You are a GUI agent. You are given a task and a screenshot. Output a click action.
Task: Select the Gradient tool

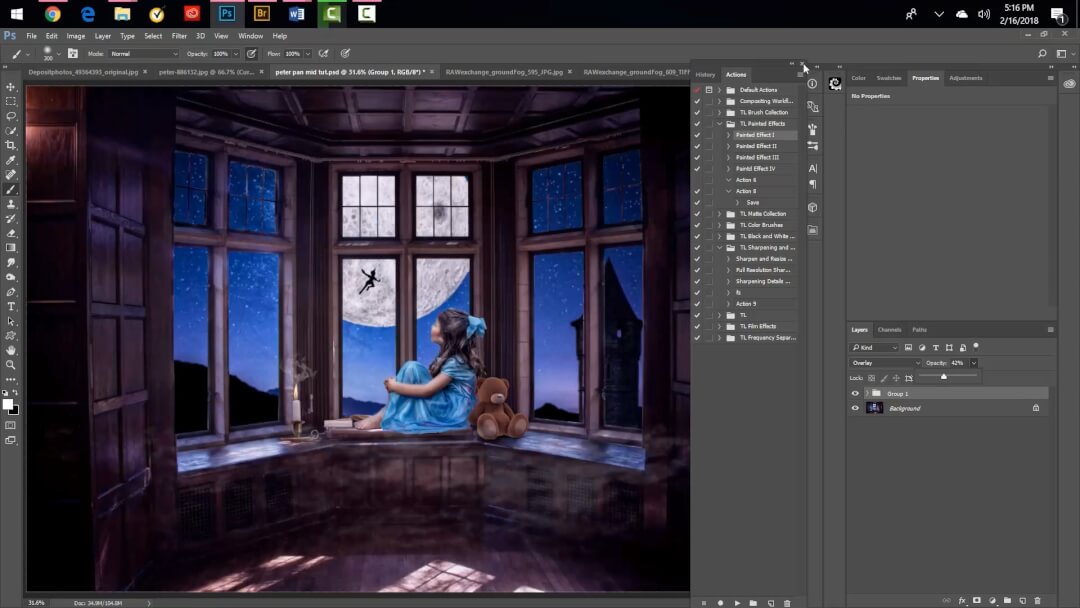(x=10, y=248)
